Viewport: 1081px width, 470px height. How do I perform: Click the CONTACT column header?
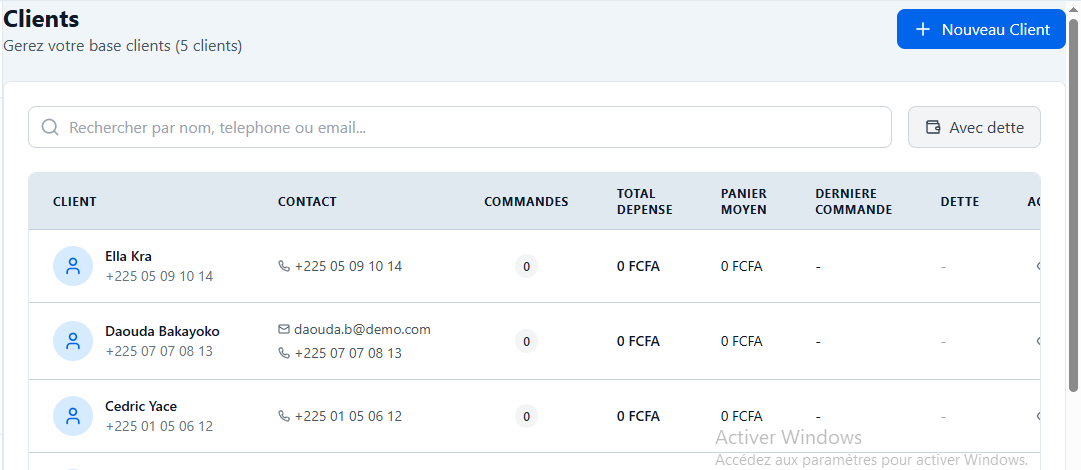tap(307, 202)
